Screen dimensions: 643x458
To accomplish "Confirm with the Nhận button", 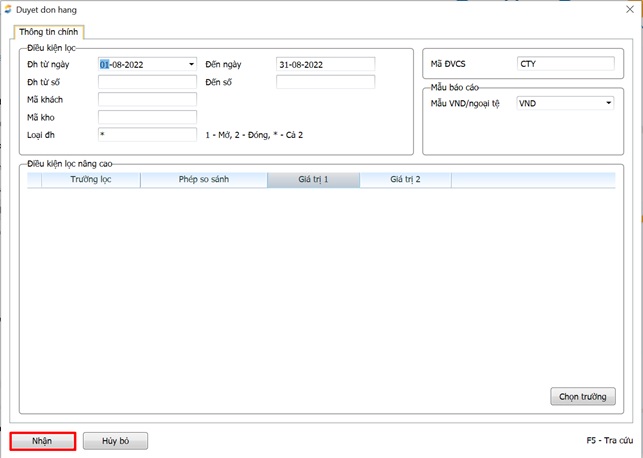I will [x=42, y=440].
